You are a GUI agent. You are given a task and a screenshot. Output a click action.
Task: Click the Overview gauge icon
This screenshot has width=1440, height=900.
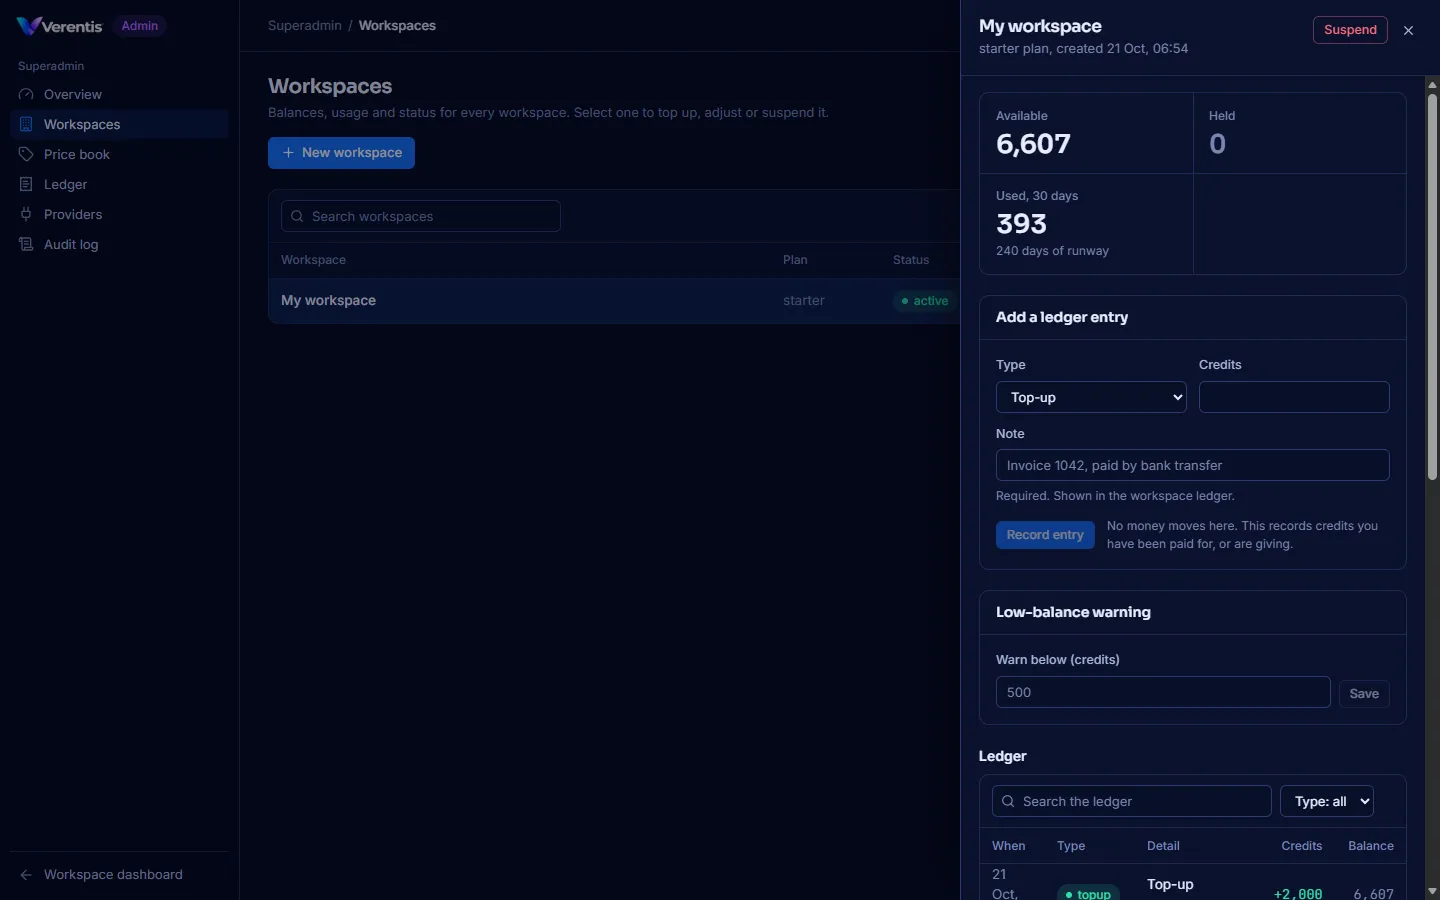tap(26, 94)
